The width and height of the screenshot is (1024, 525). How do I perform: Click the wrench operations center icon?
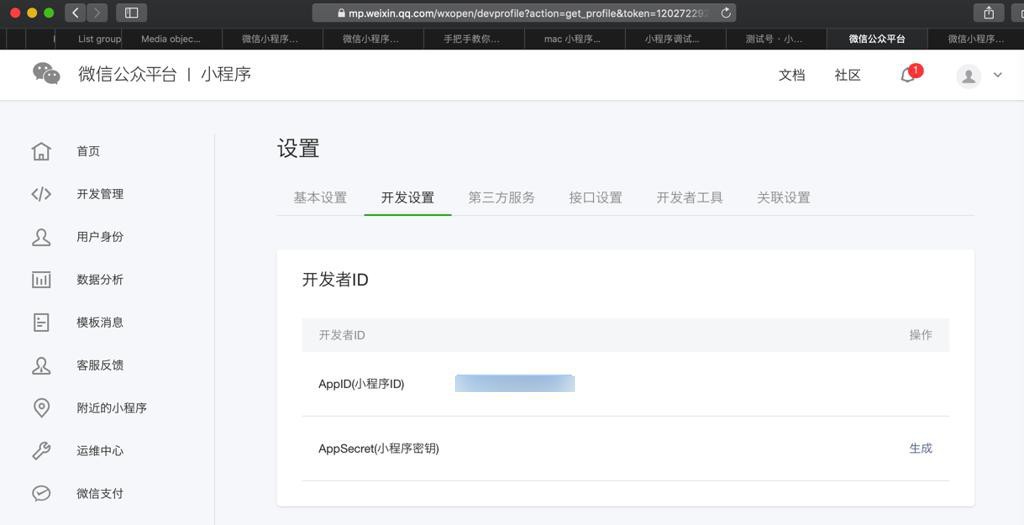pyautogui.click(x=41, y=451)
